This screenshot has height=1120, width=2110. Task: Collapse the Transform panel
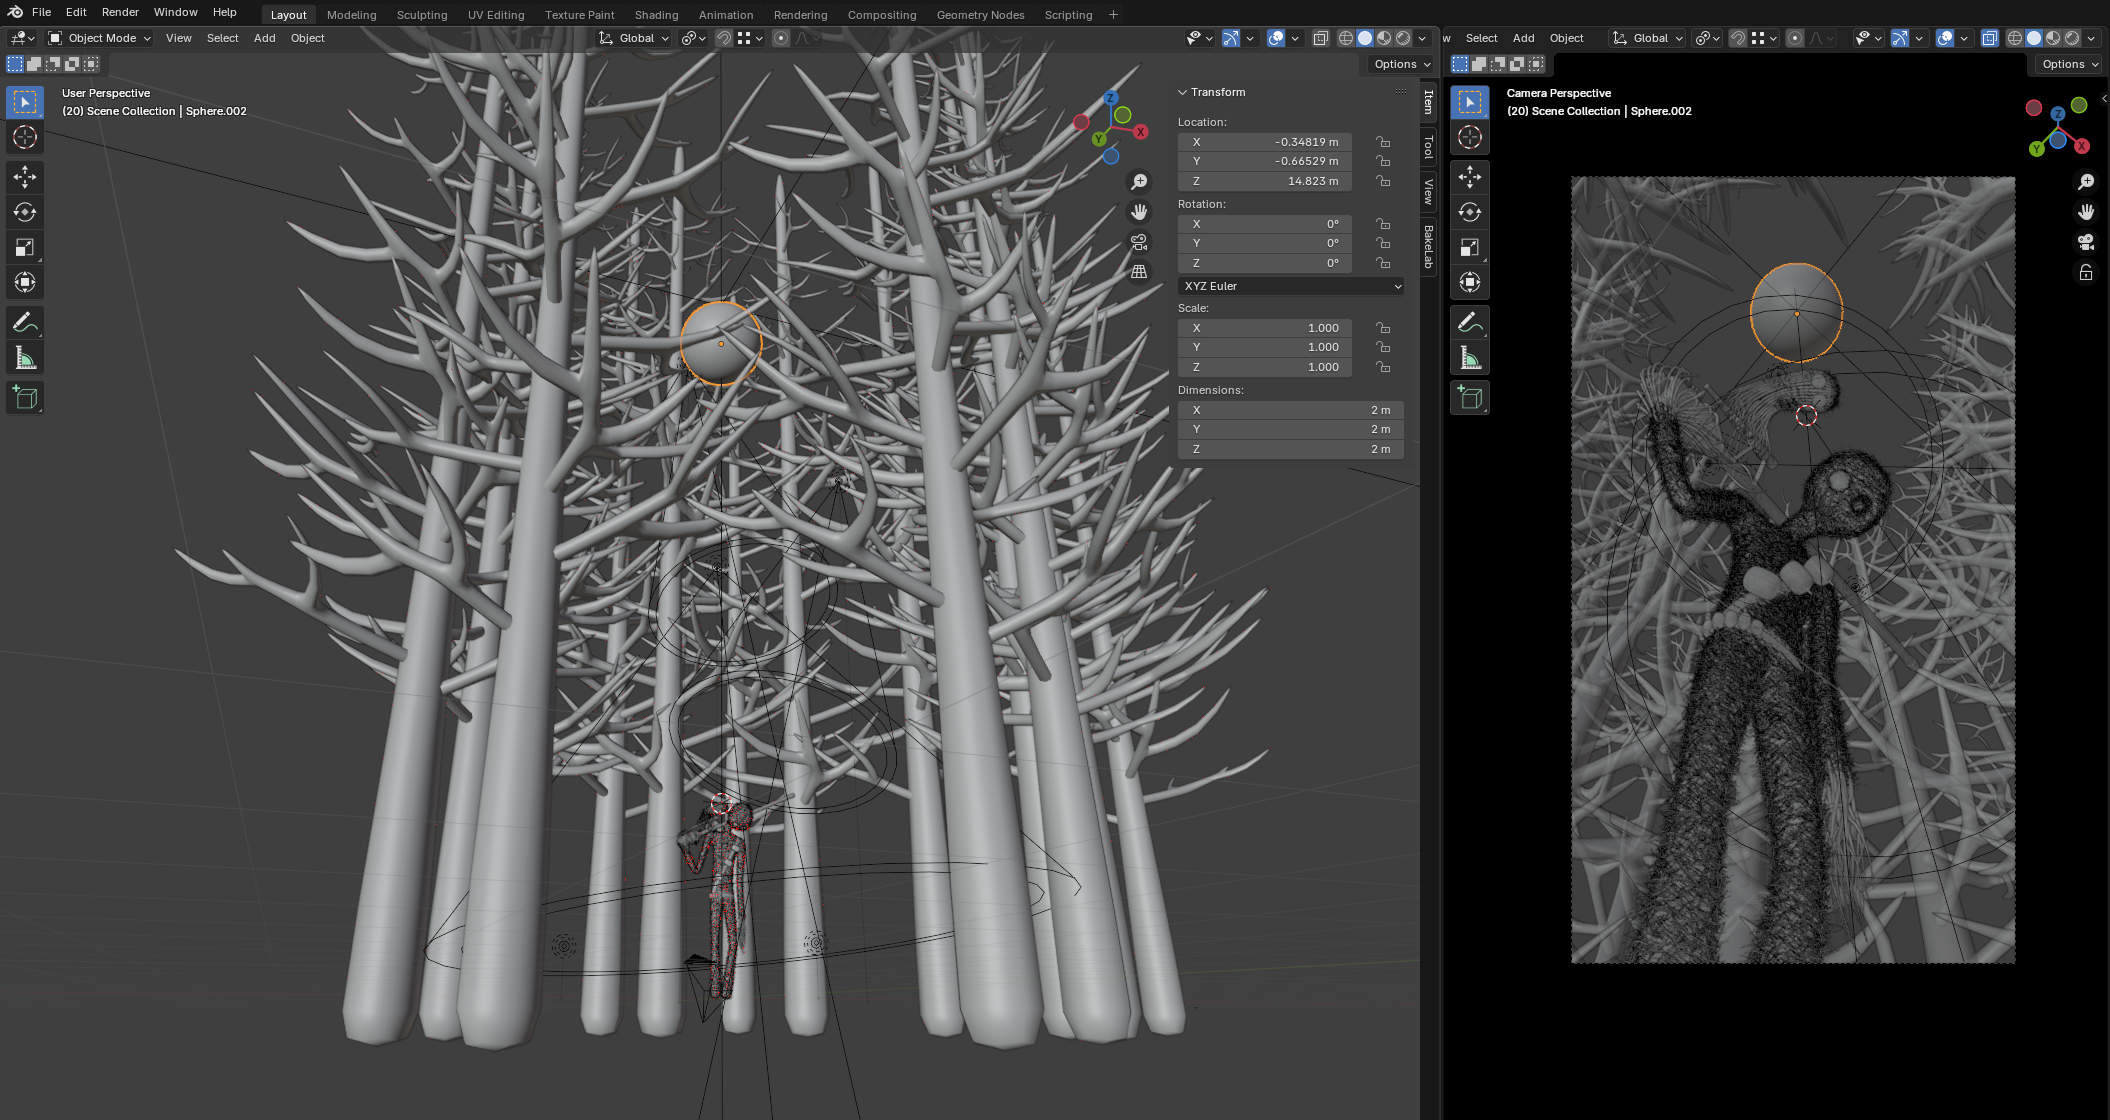(x=1183, y=92)
